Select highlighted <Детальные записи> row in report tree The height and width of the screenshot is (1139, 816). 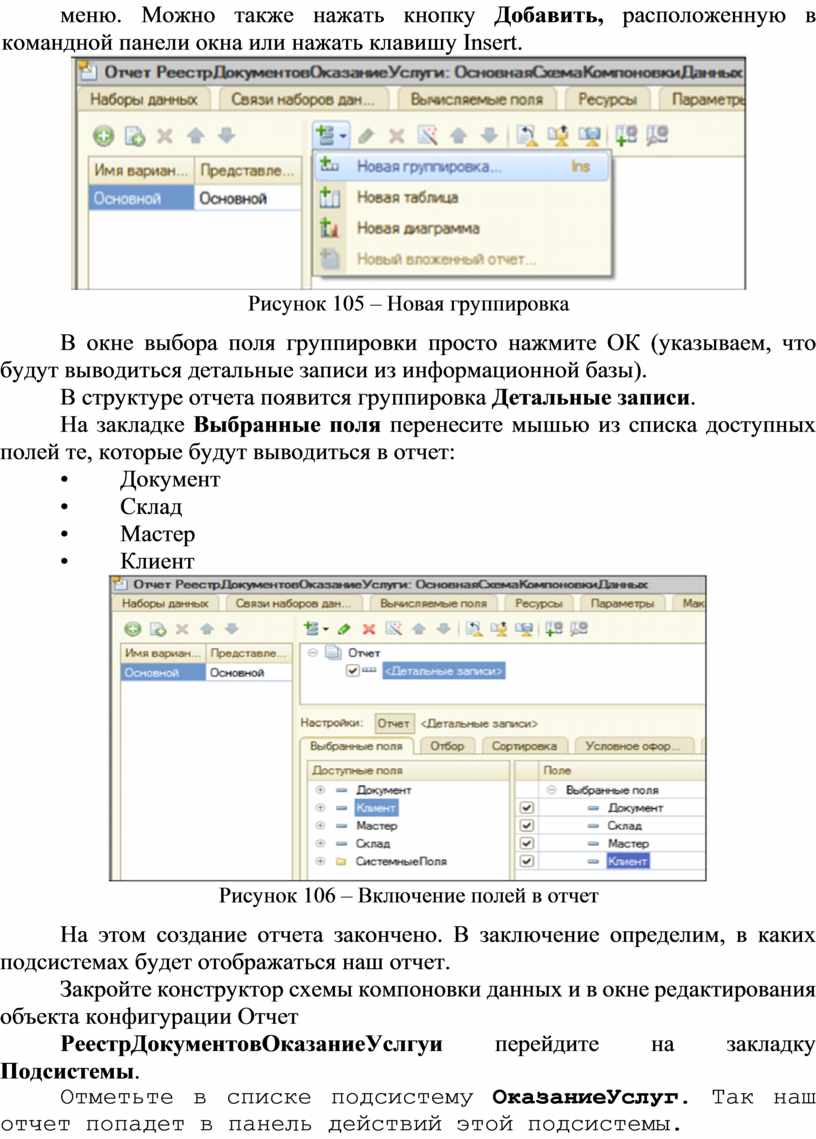click(443, 670)
